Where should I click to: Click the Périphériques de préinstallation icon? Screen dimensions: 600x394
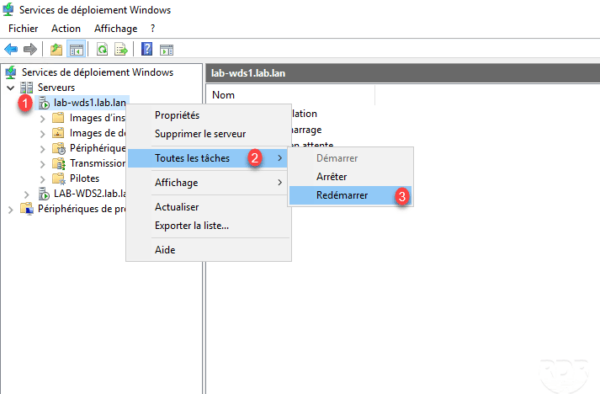[x=27, y=209]
